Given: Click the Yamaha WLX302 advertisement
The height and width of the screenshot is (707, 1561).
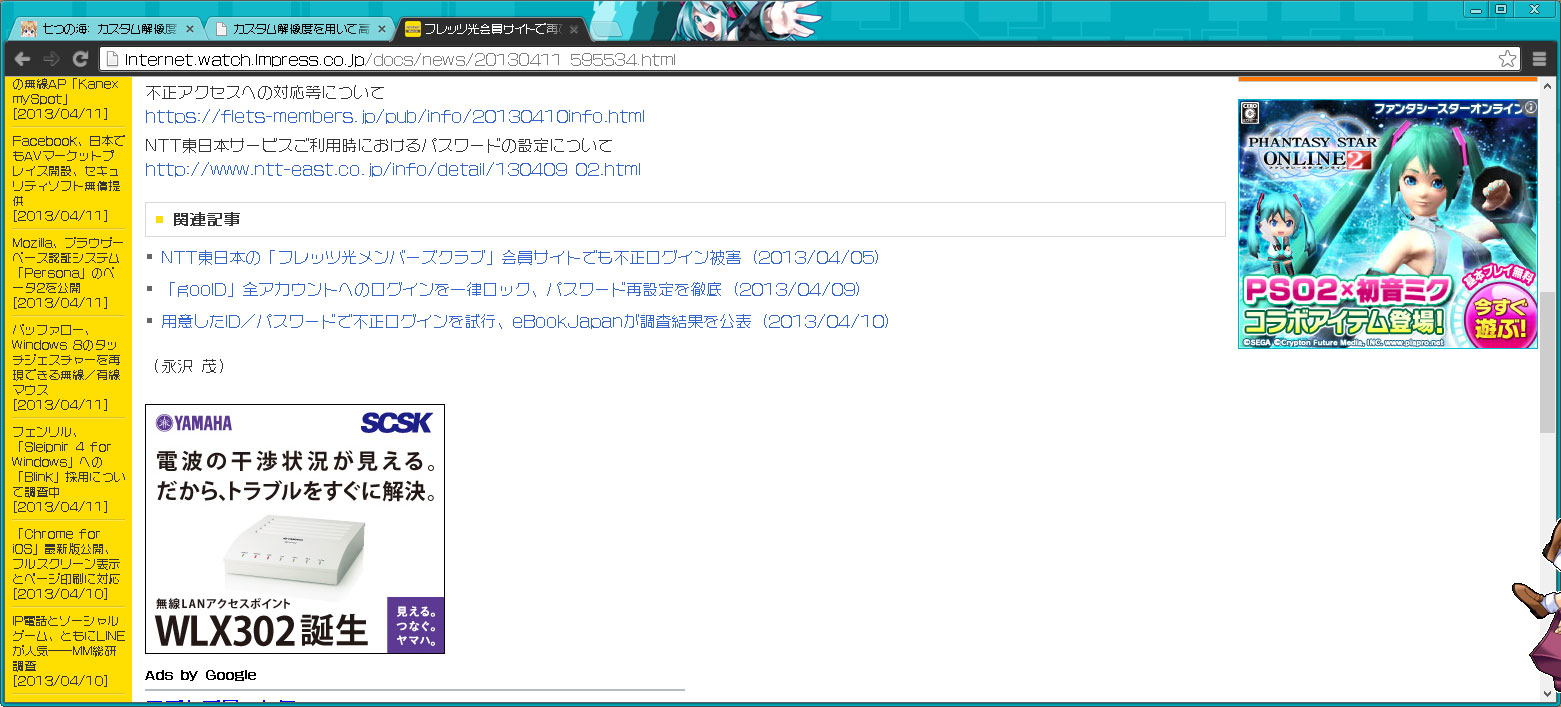Looking at the screenshot, I should (x=295, y=529).
